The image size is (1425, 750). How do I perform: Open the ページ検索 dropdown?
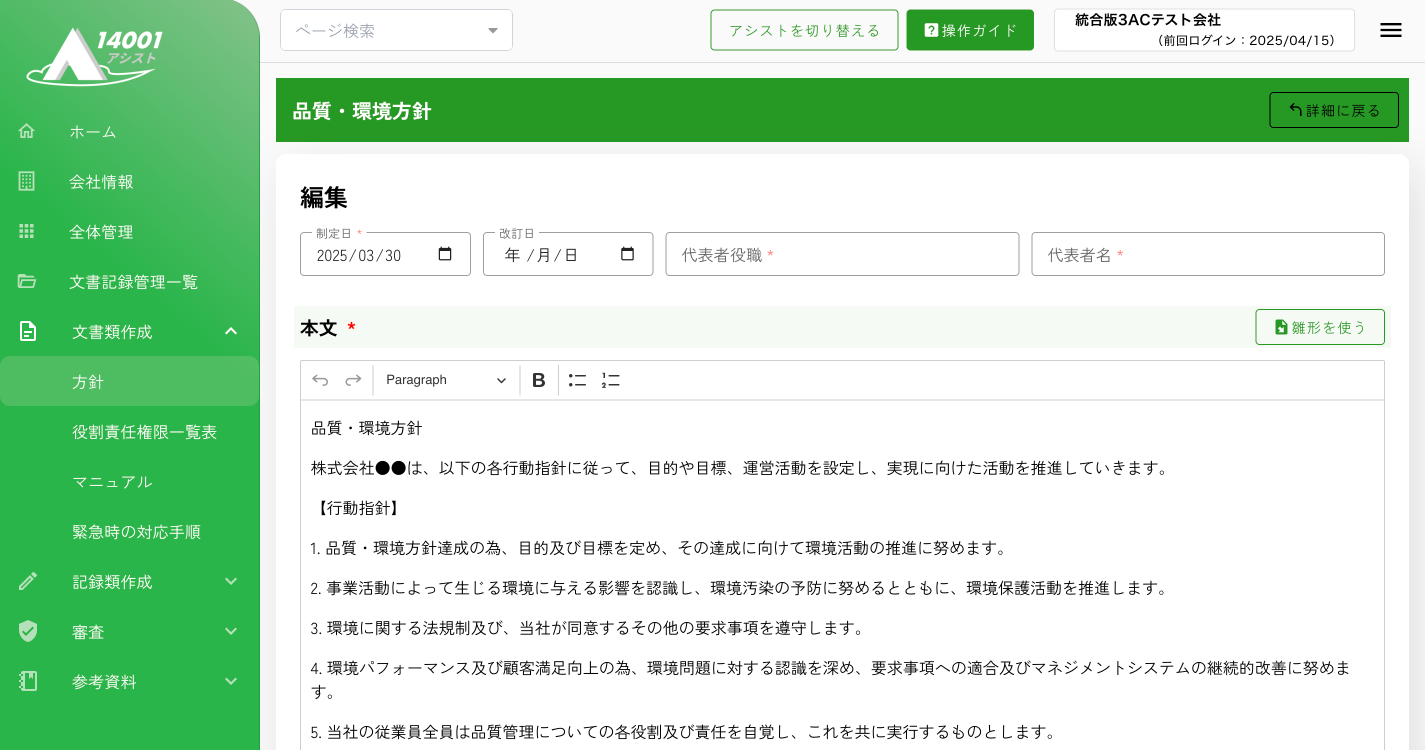coord(396,30)
